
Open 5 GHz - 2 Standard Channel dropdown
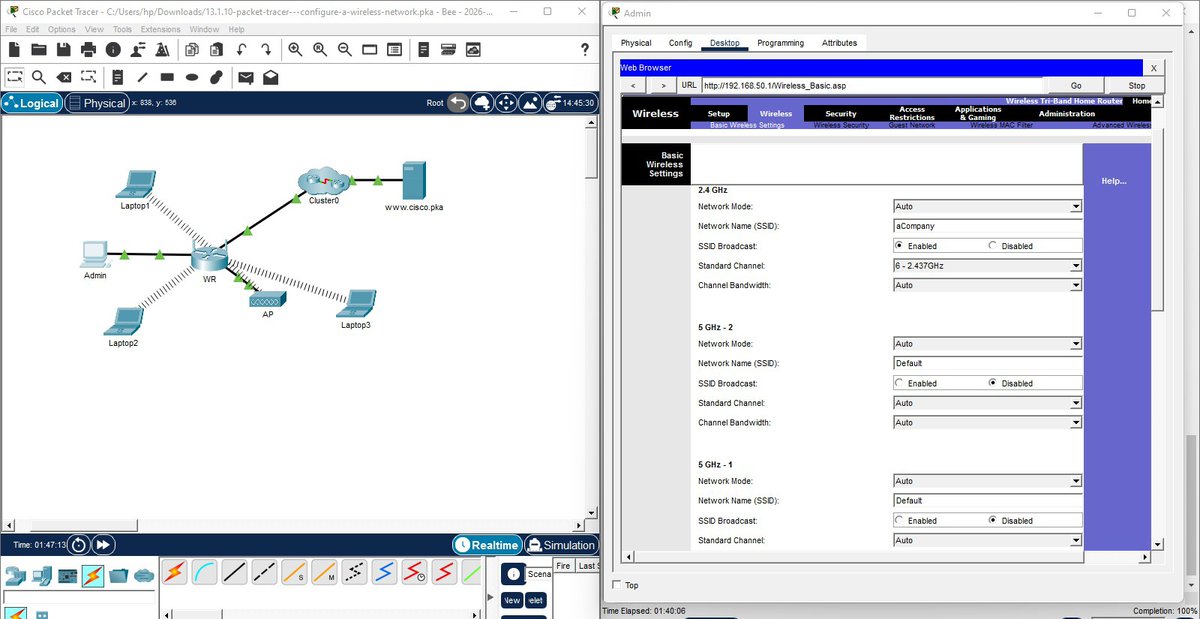(x=988, y=403)
